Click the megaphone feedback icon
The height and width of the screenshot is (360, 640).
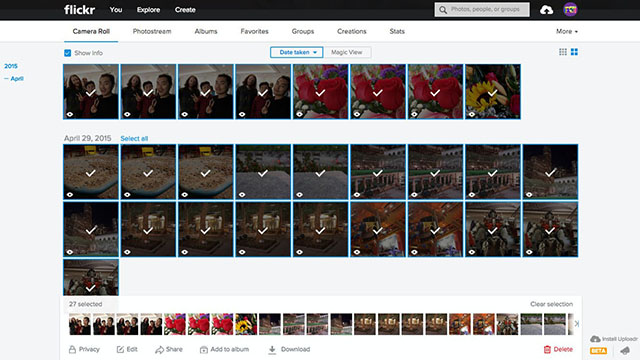625,351
